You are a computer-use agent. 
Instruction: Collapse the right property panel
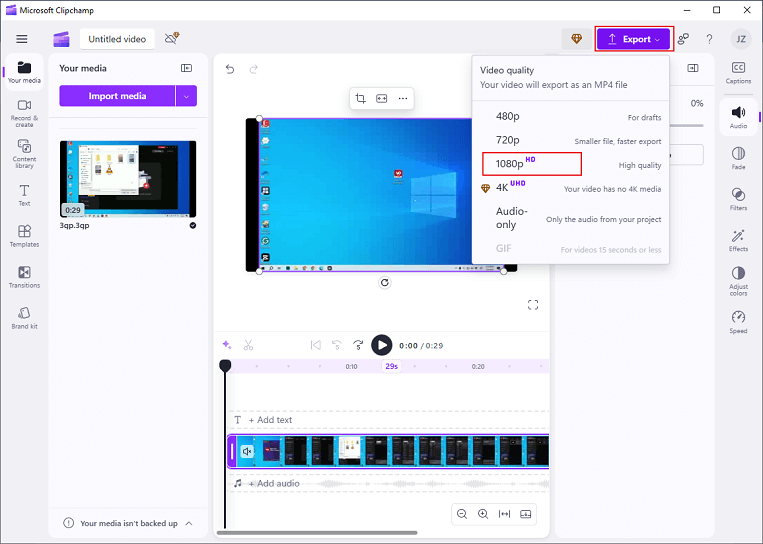693,68
